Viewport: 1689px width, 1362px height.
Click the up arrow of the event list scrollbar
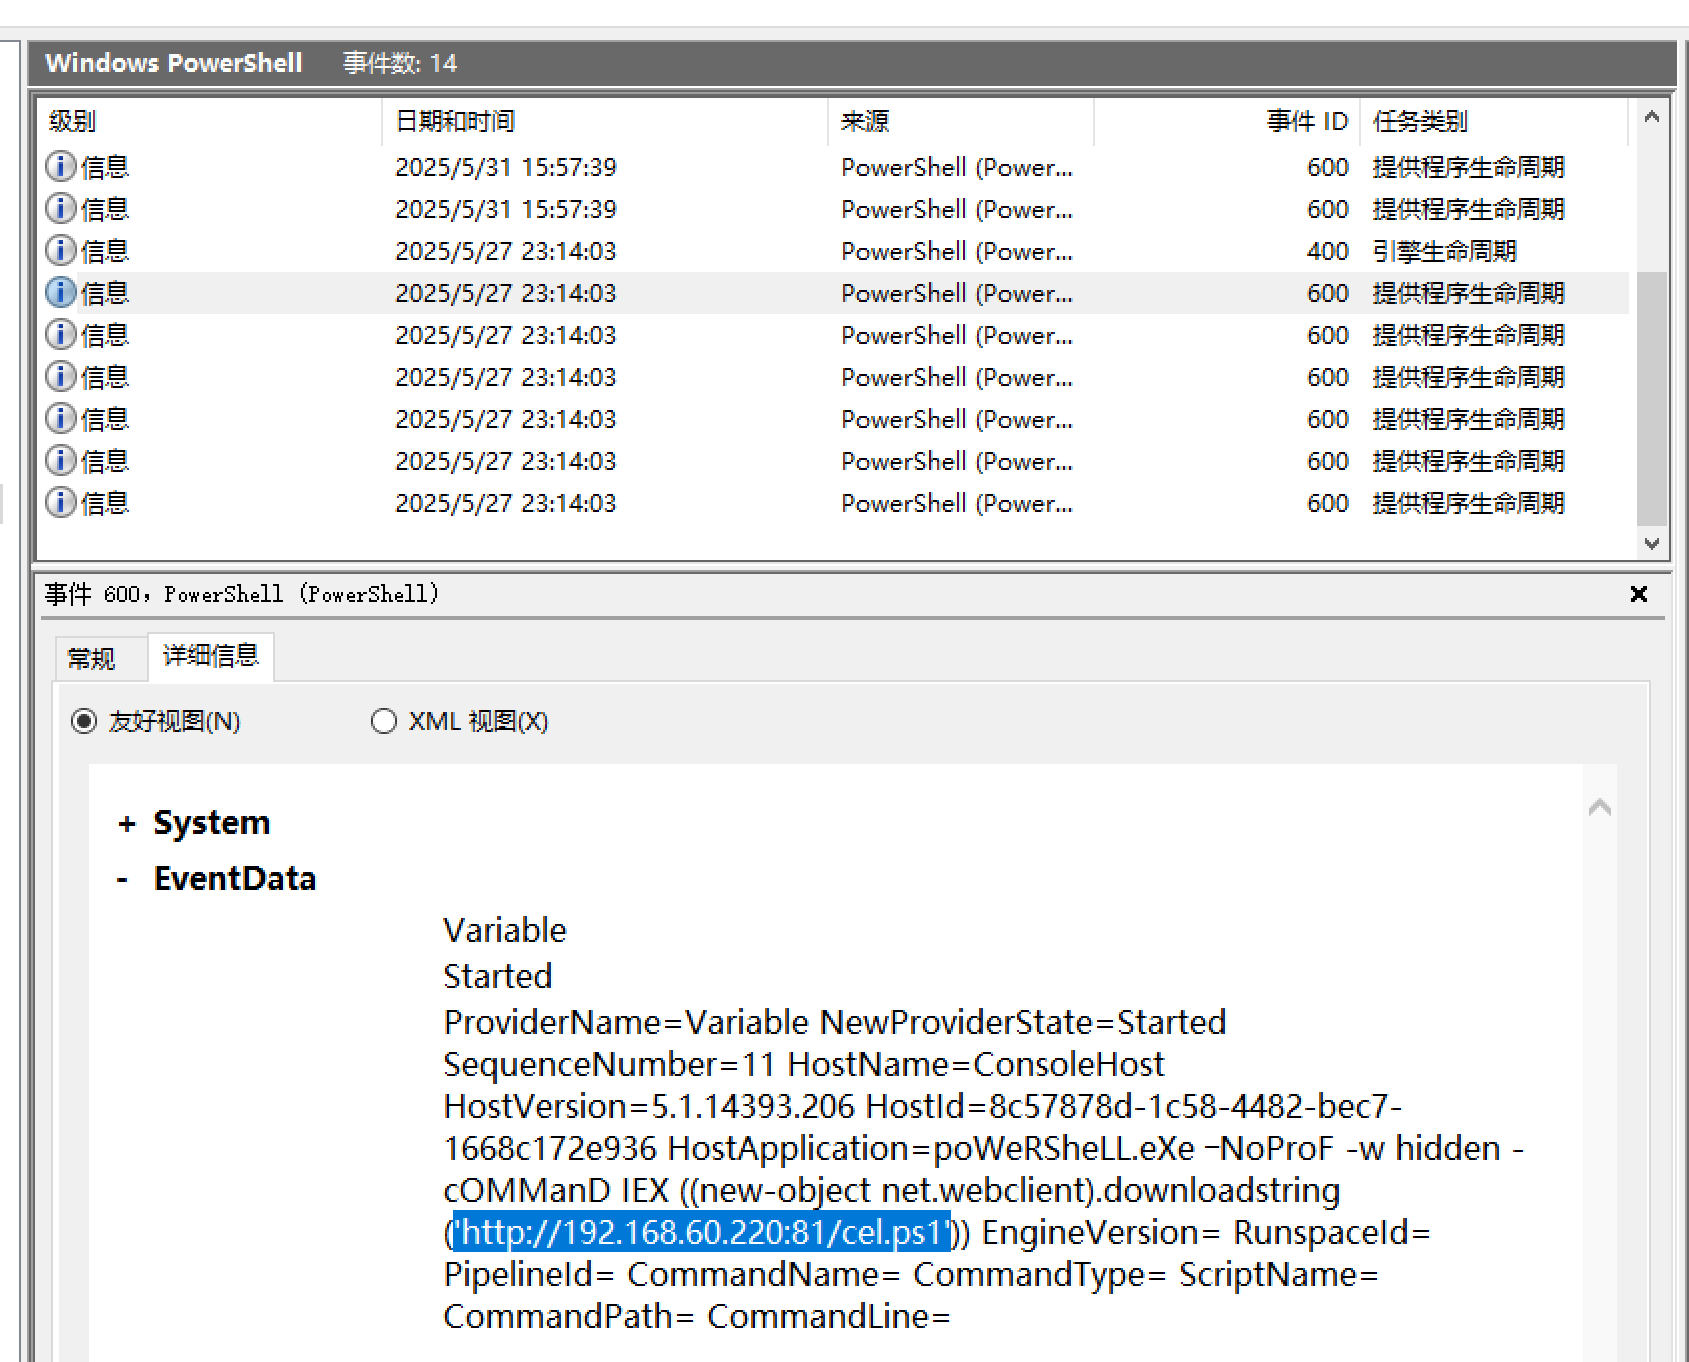click(1651, 116)
